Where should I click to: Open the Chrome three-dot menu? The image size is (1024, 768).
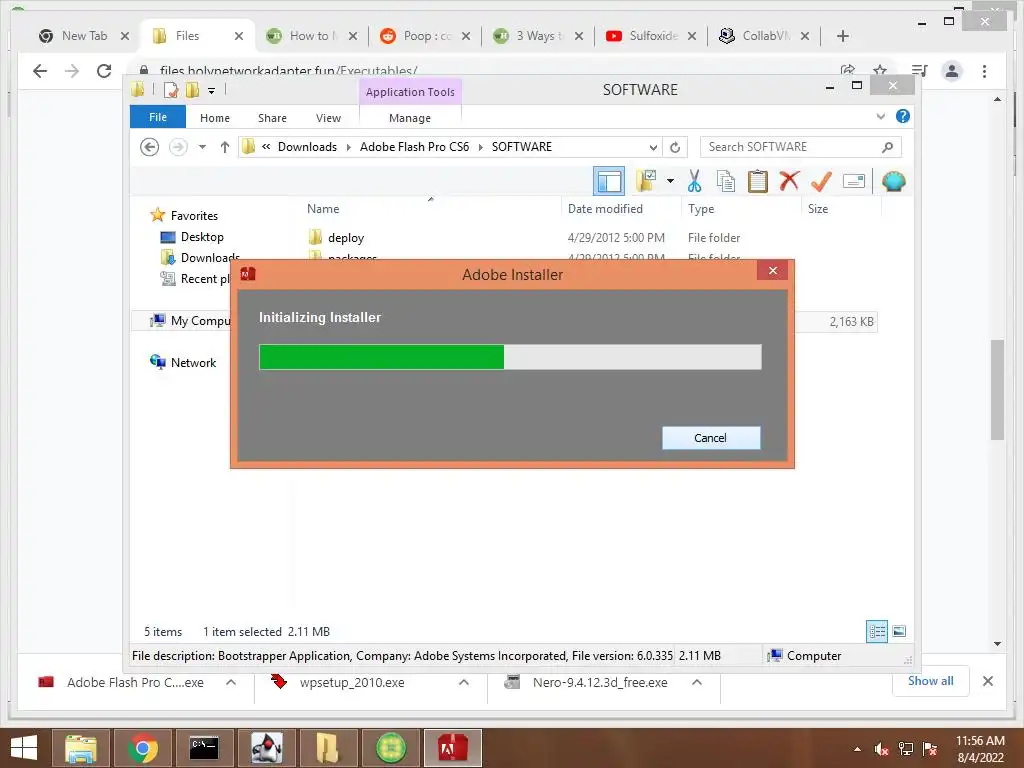pyautogui.click(x=984, y=71)
